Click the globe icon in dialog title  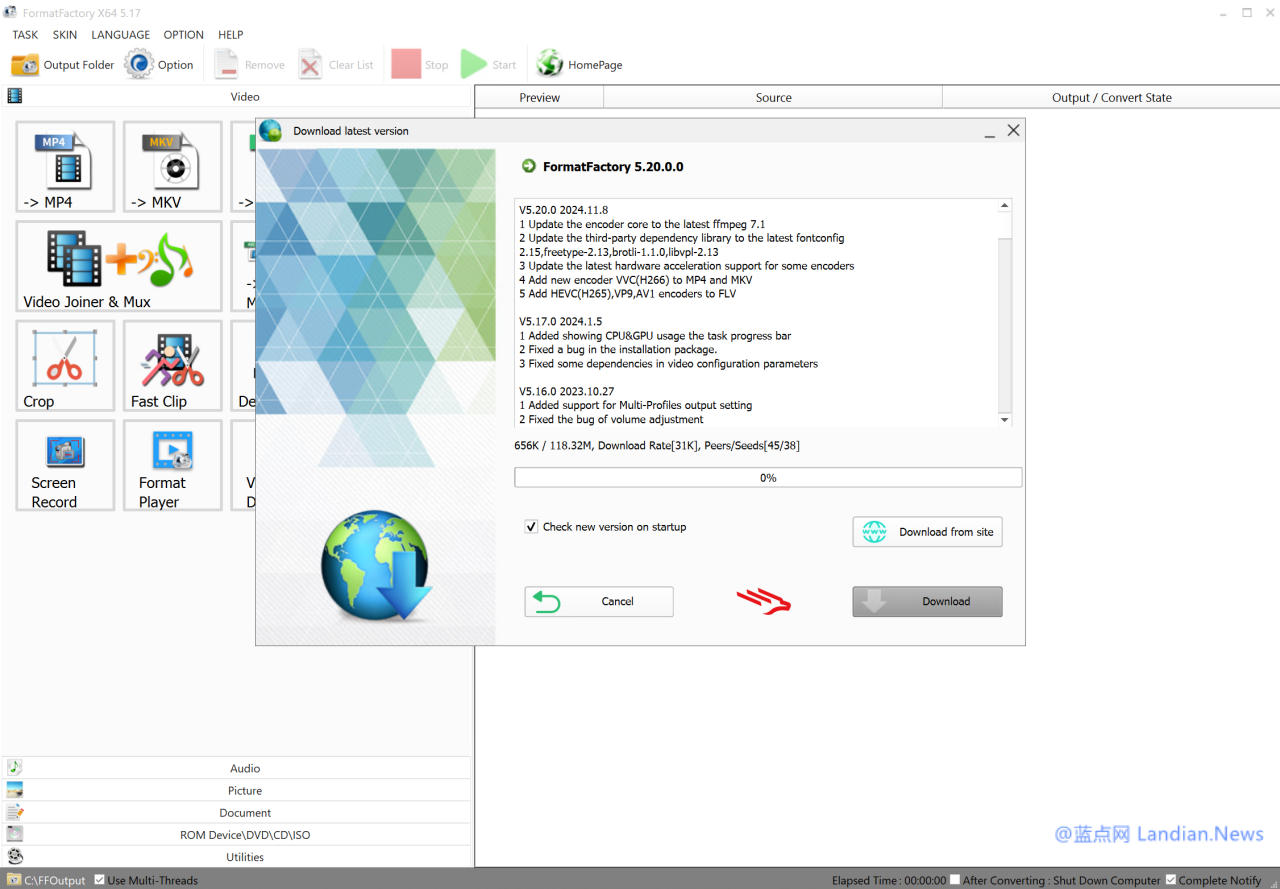[270, 130]
